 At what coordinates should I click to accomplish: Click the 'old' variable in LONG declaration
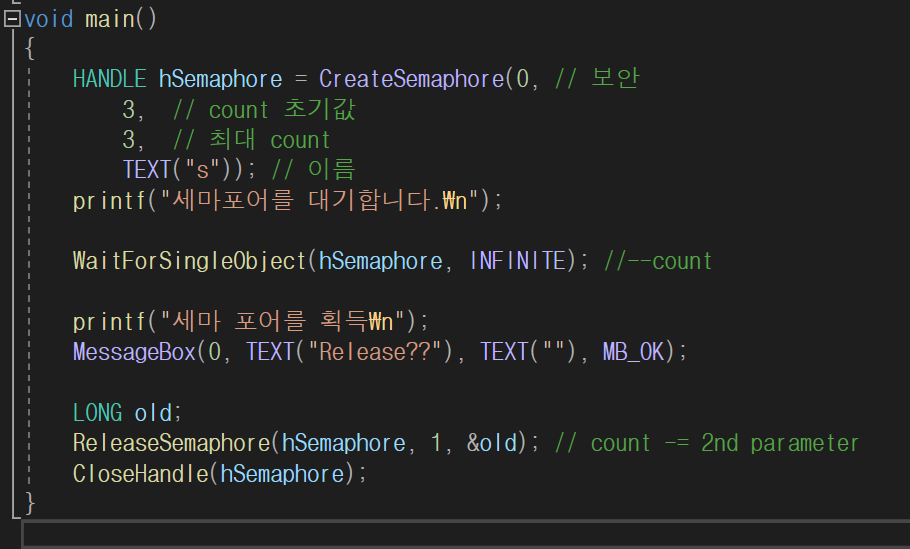coord(153,413)
